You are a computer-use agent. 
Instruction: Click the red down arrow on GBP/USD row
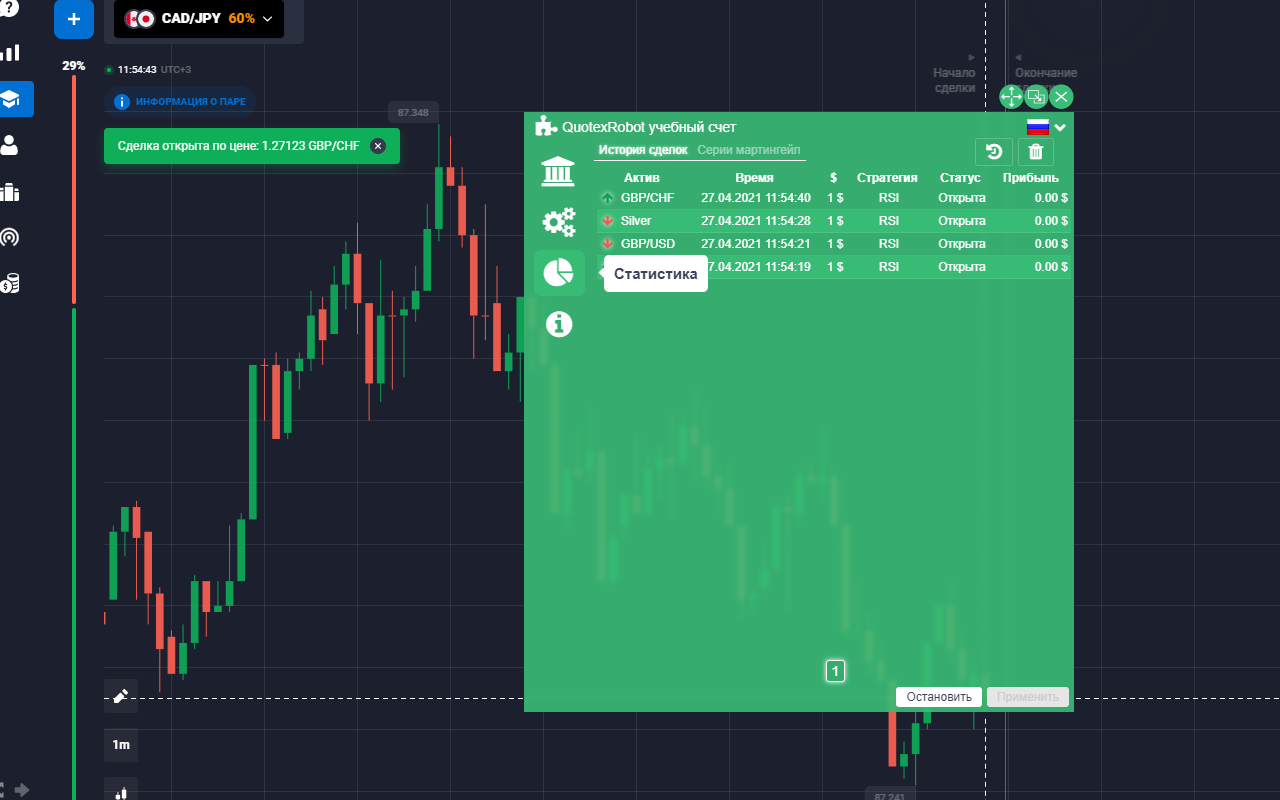[607, 244]
